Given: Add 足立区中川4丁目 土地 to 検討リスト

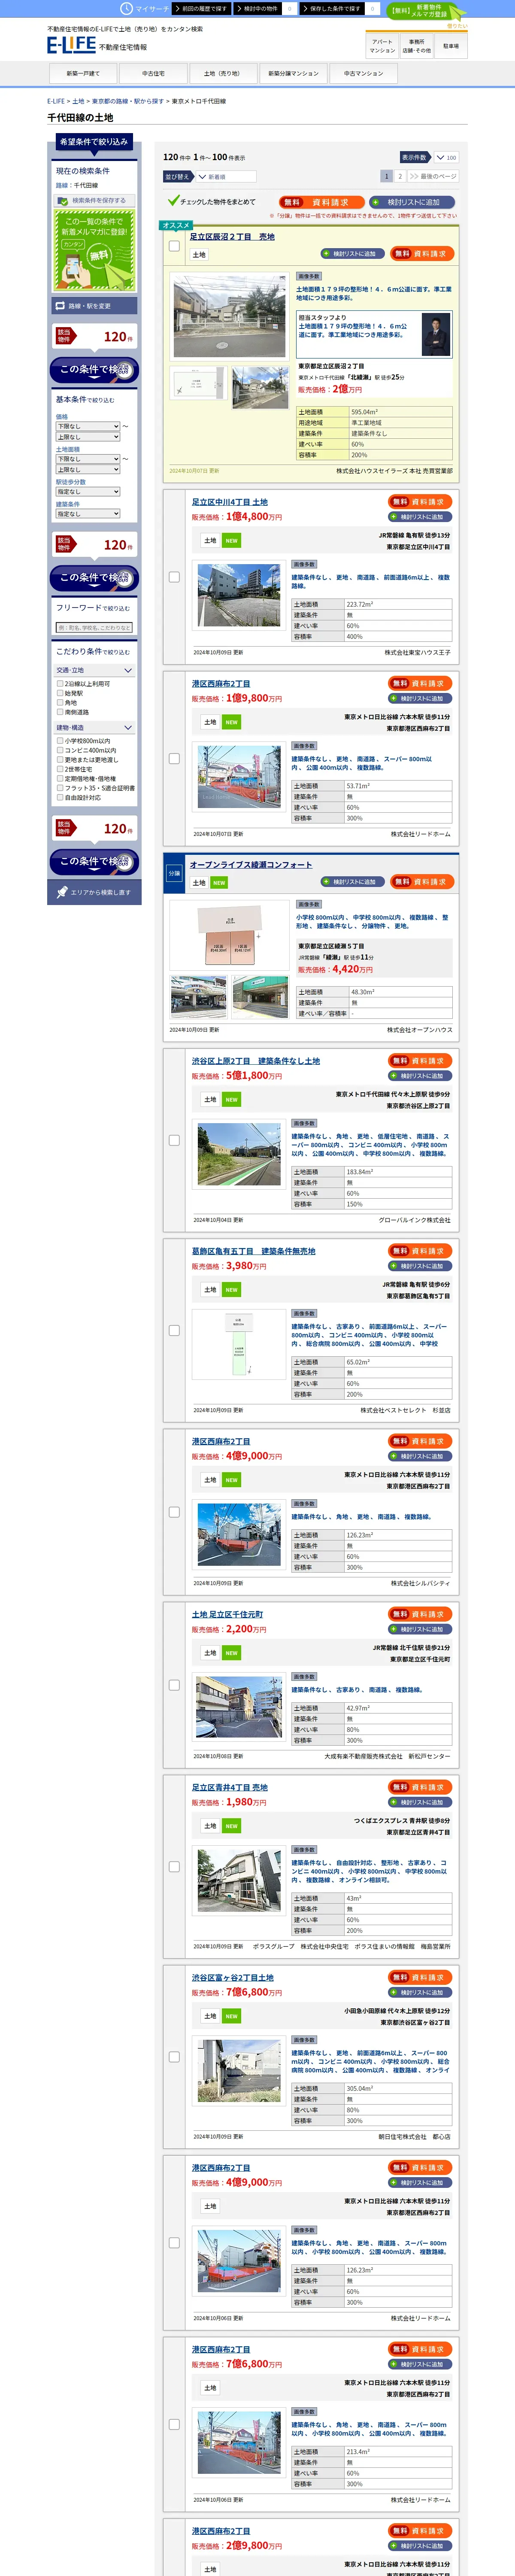Looking at the screenshot, I should (x=421, y=517).
